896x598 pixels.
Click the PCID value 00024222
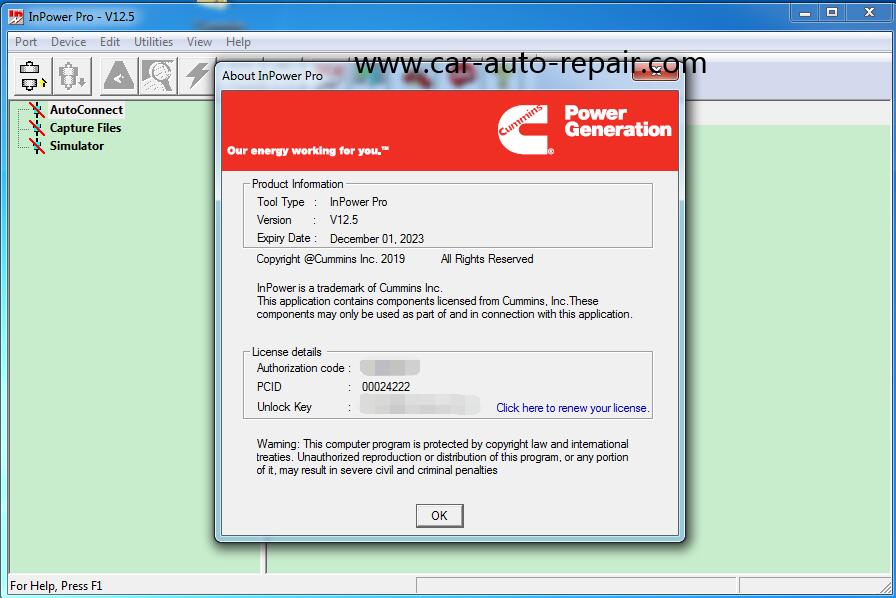coord(386,387)
